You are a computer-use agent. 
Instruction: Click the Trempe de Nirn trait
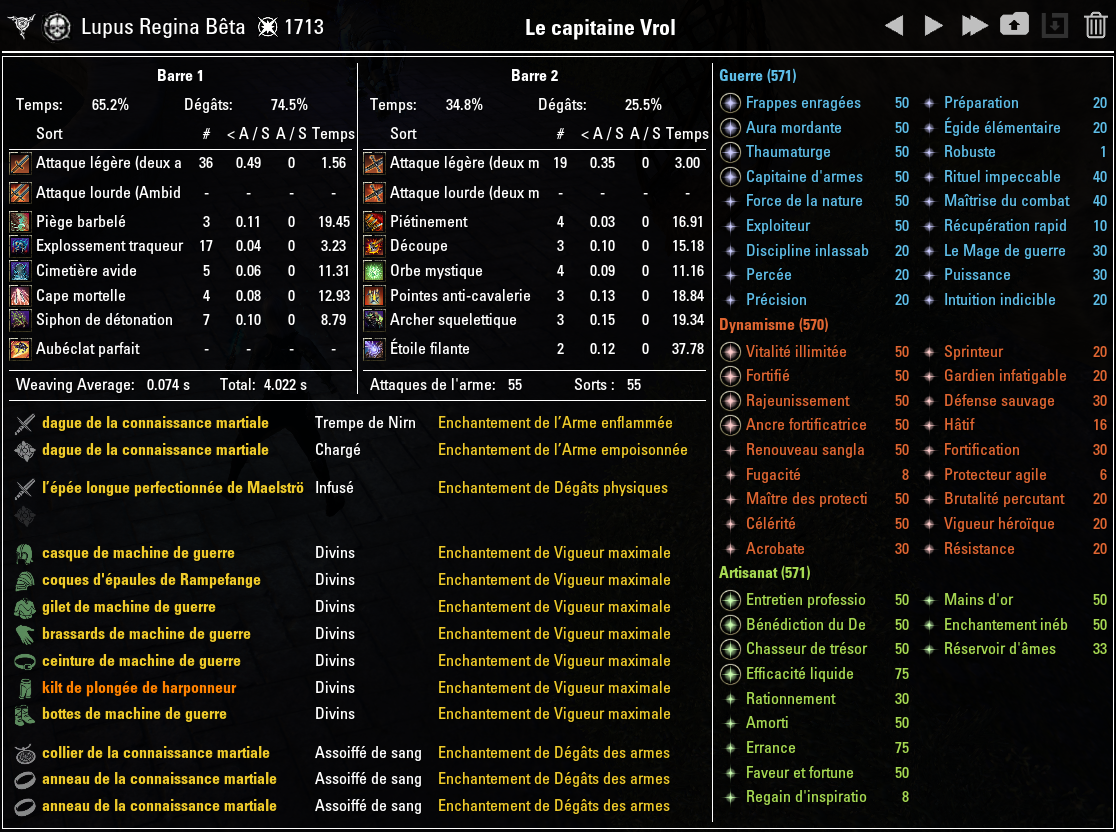tap(365, 423)
